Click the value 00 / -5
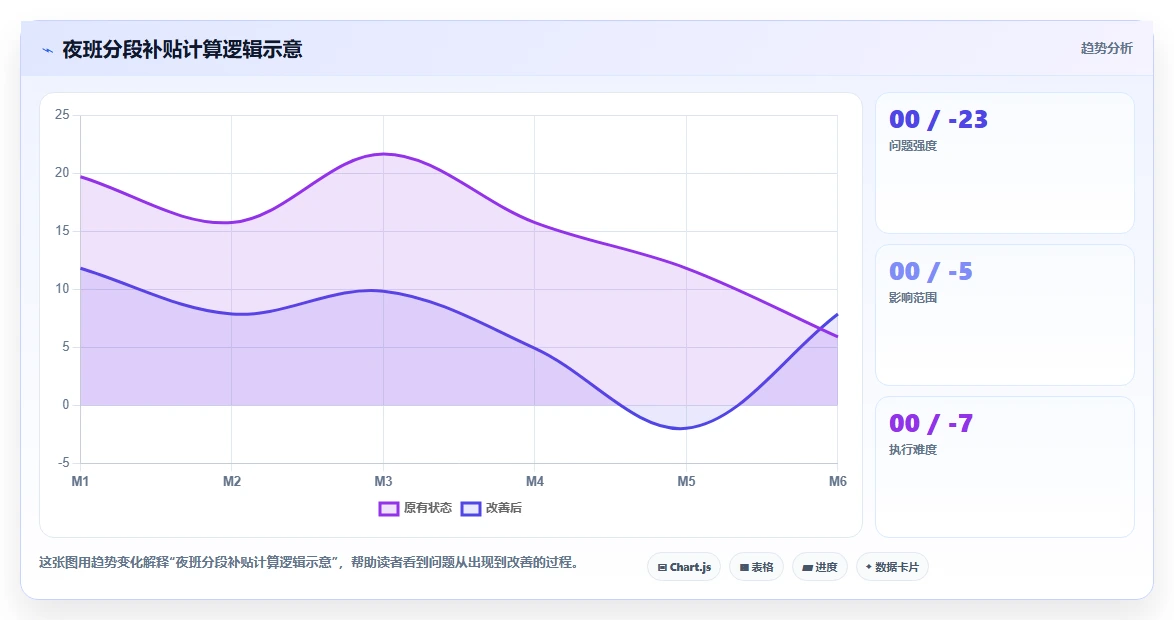This screenshot has height=620, width=1174. [931, 271]
